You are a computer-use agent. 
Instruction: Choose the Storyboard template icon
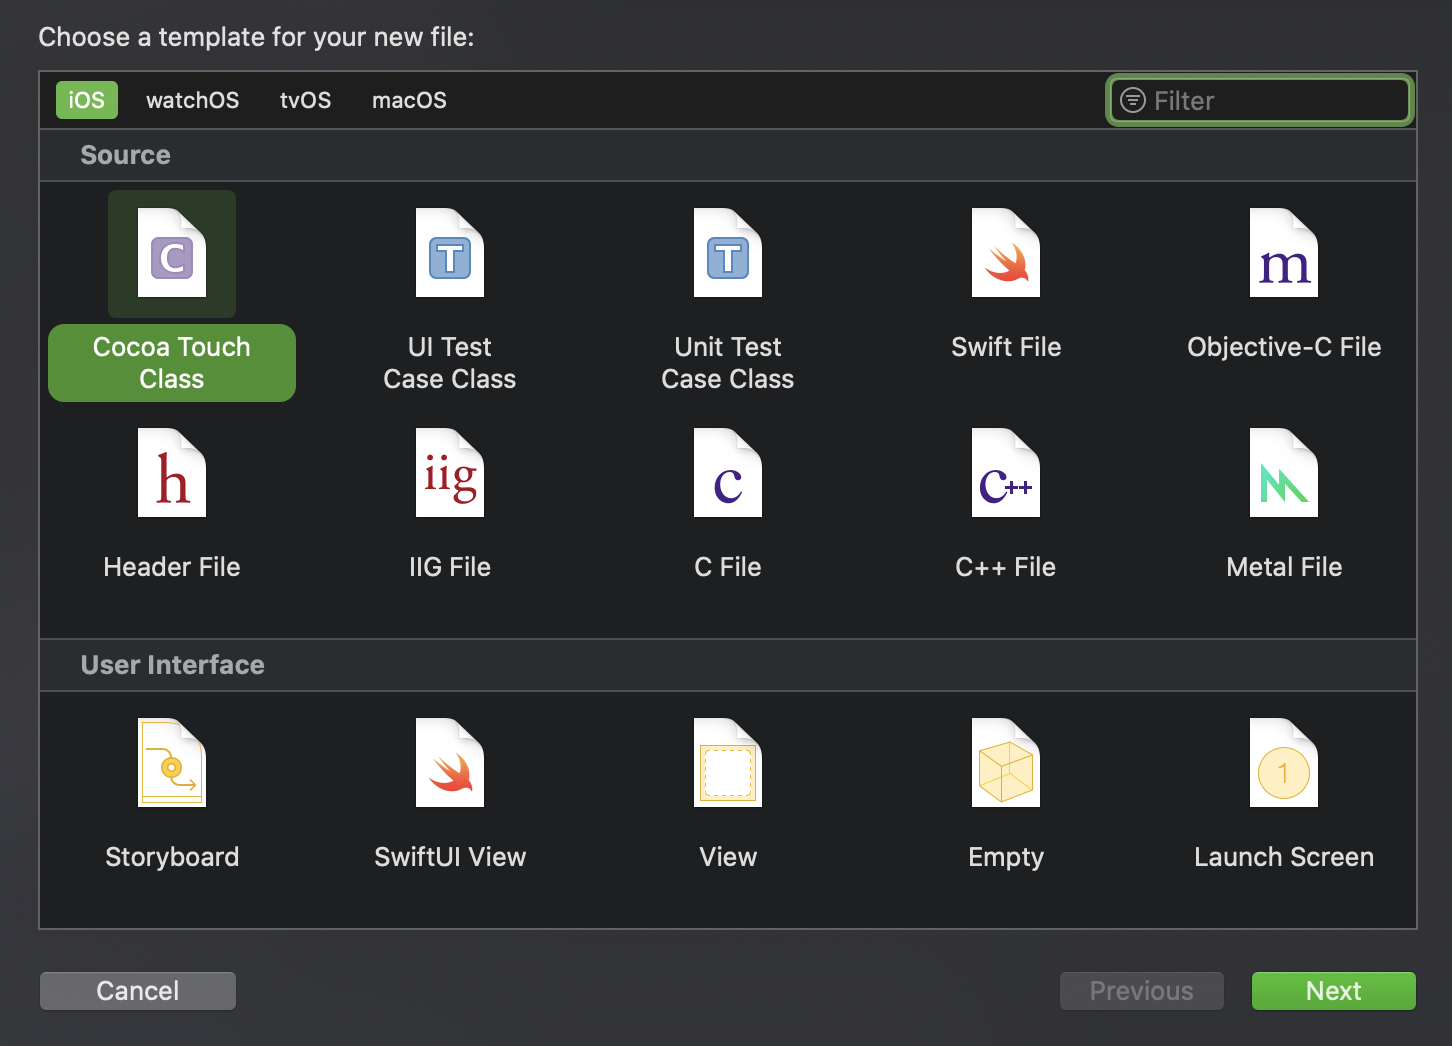coord(172,763)
